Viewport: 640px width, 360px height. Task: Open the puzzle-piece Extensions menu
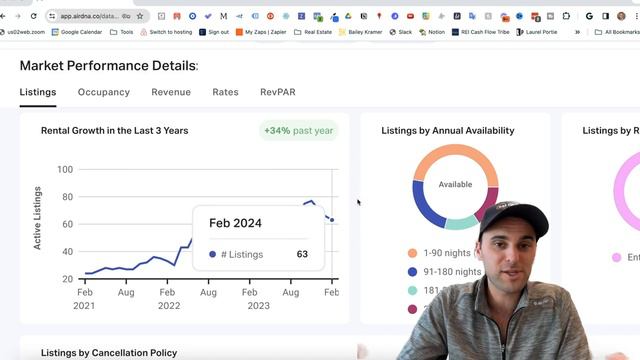pos(566,16)
